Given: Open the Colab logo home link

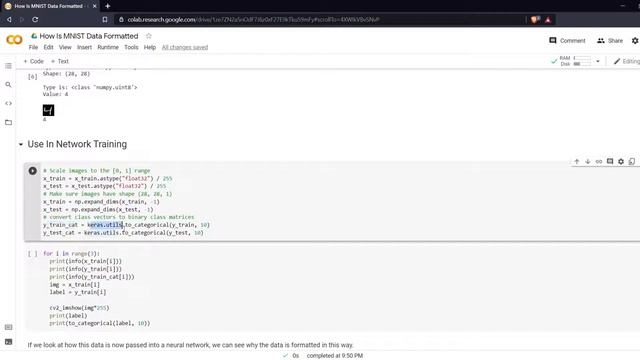Looking at the screenshot, I should [x=14, y=40].
